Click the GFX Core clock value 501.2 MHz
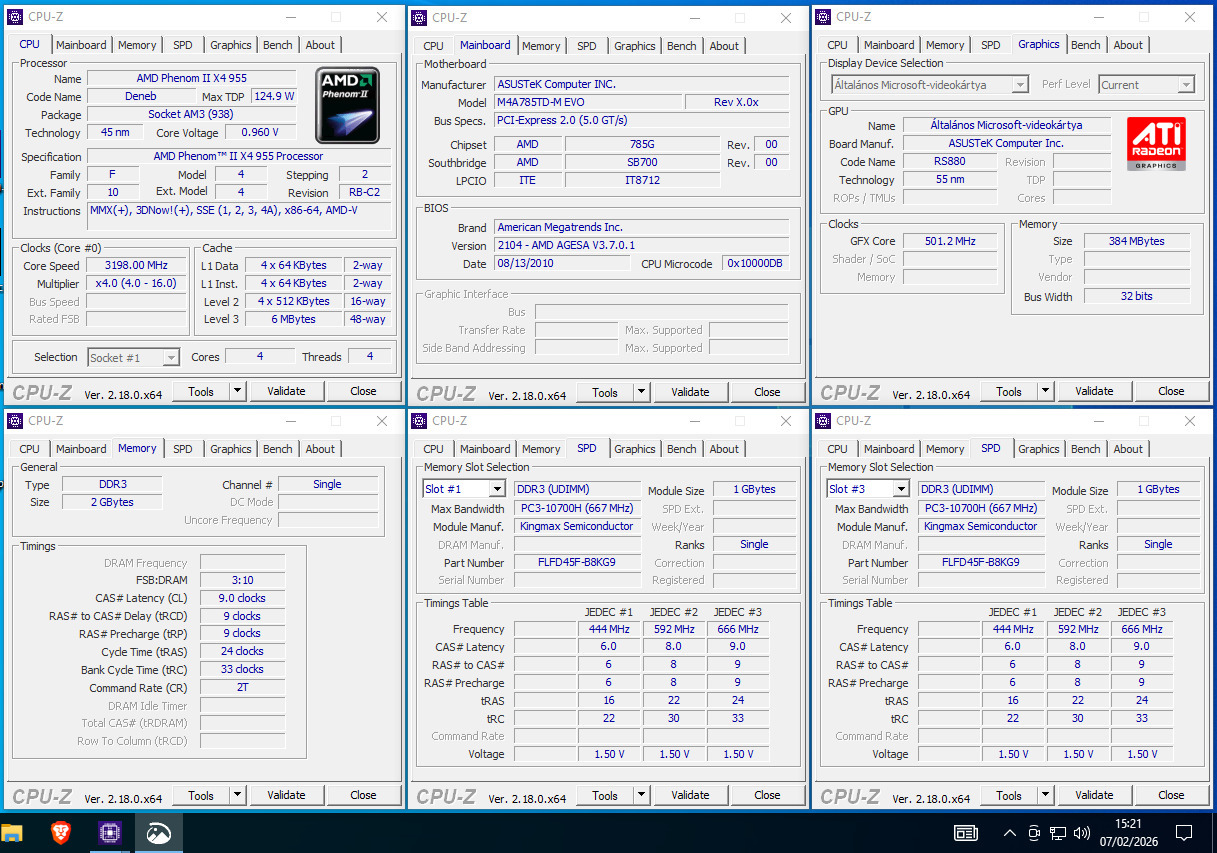This screenshot has width=1217, height=853. click(950, 241)
